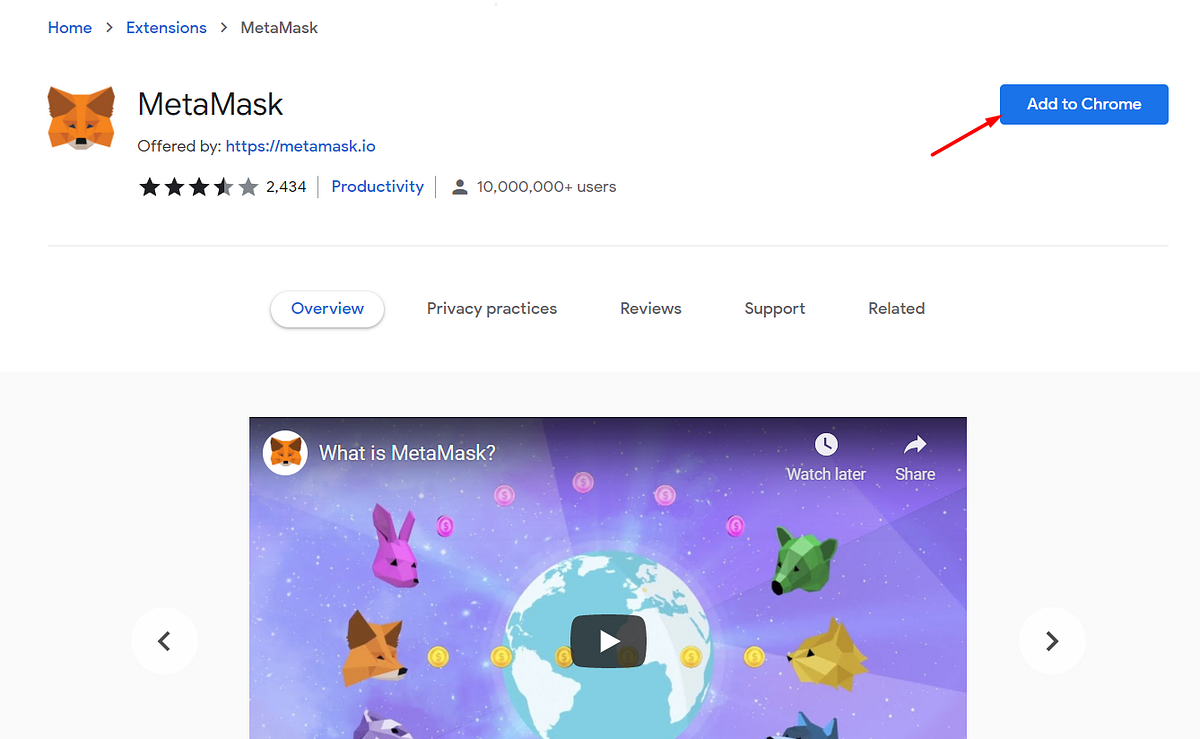Click the fox avatar inside the video player

tap(285, 452)
